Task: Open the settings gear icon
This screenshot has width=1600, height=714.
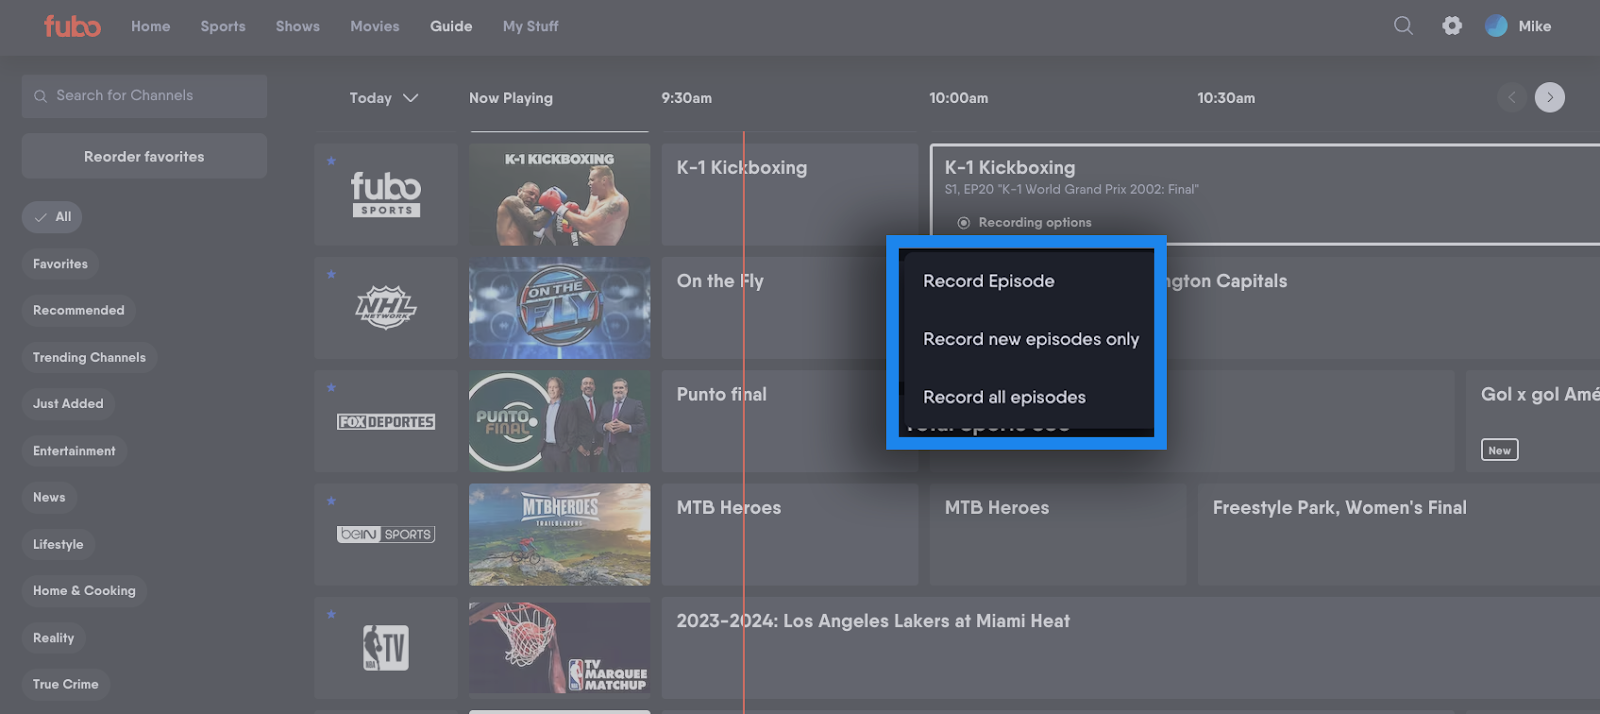Action: coord(1452,26)
